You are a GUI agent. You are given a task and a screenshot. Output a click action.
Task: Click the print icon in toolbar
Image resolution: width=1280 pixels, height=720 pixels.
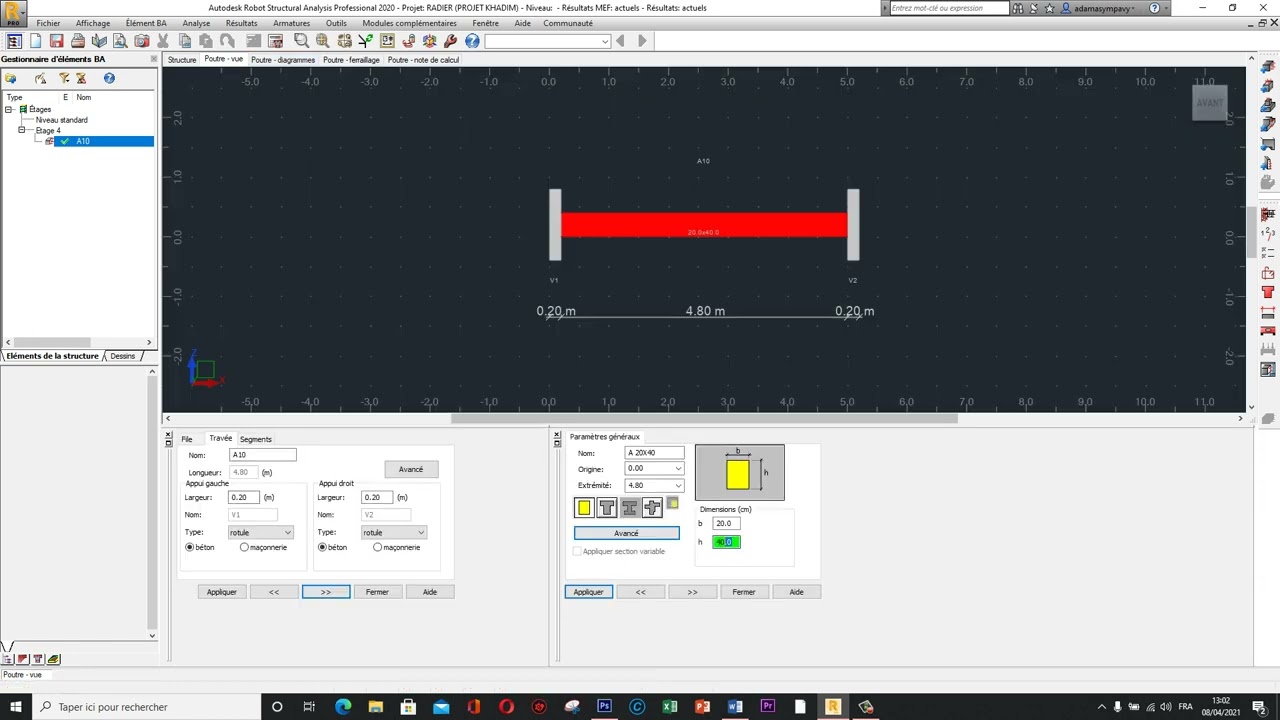tap(78, 41)
